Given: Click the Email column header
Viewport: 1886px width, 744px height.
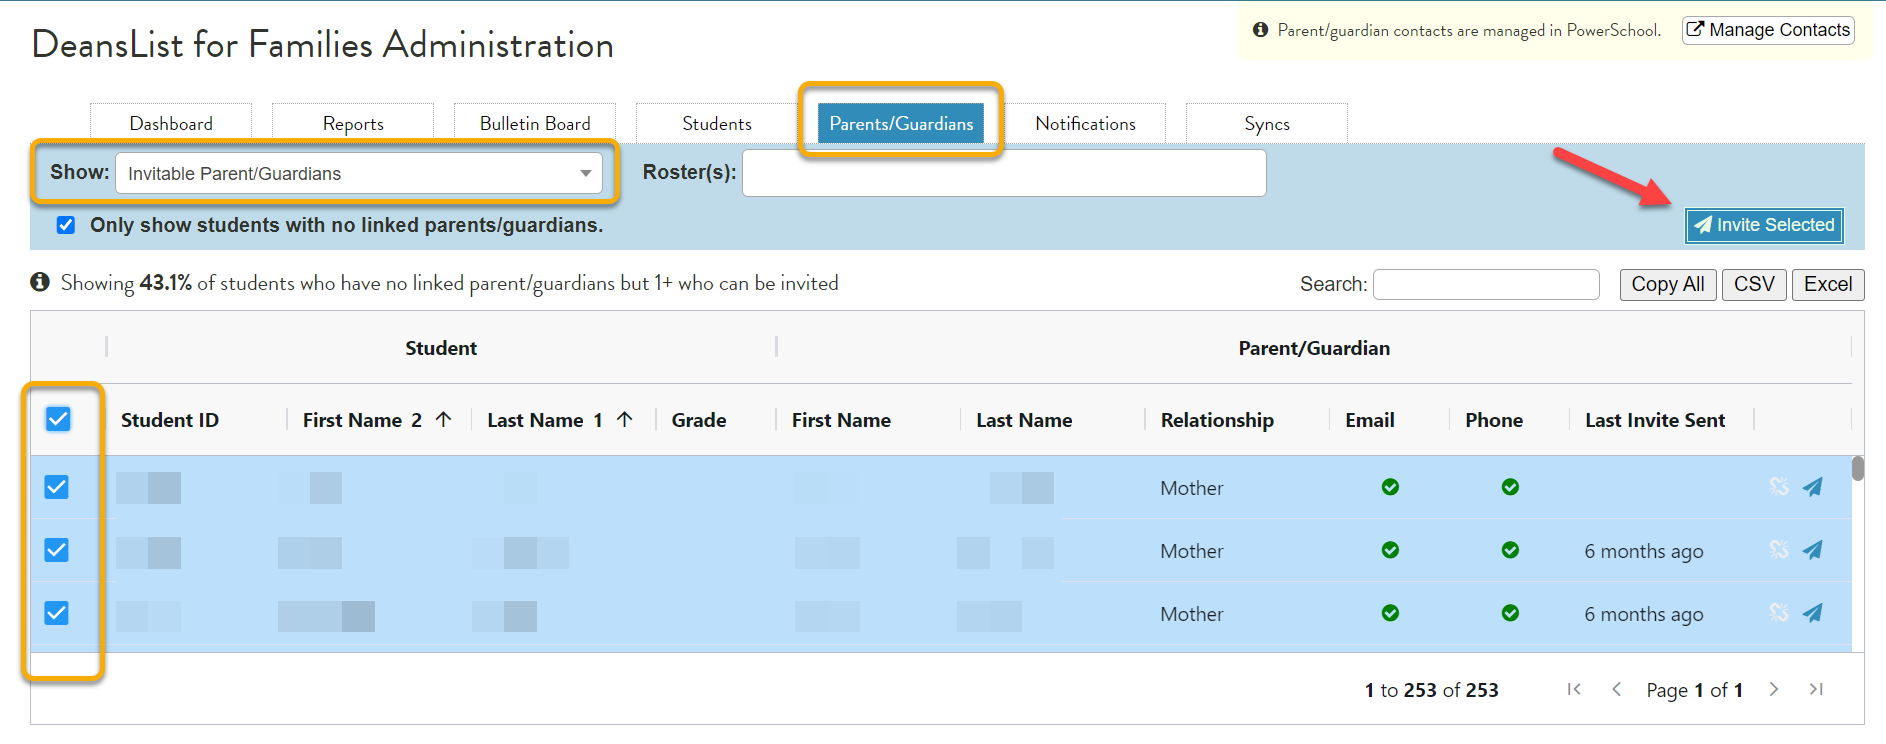Looking at the screenshot, I should (1370, 420).
